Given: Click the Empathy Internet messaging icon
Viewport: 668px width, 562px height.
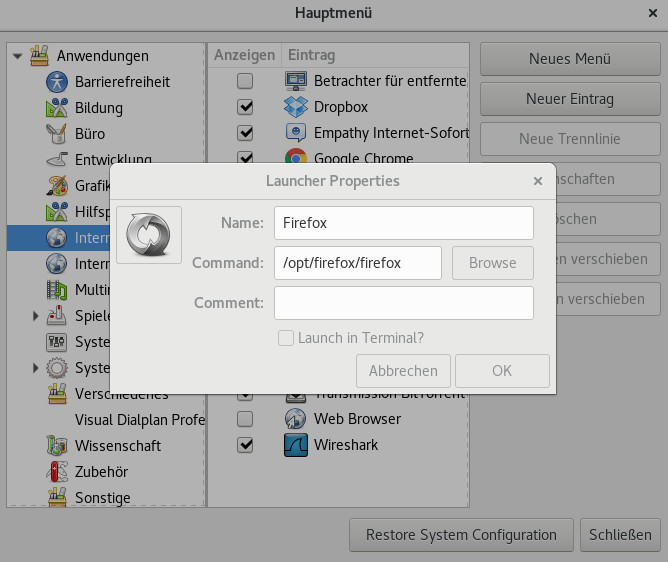Looking at the screenshot, I should [296, 132].
